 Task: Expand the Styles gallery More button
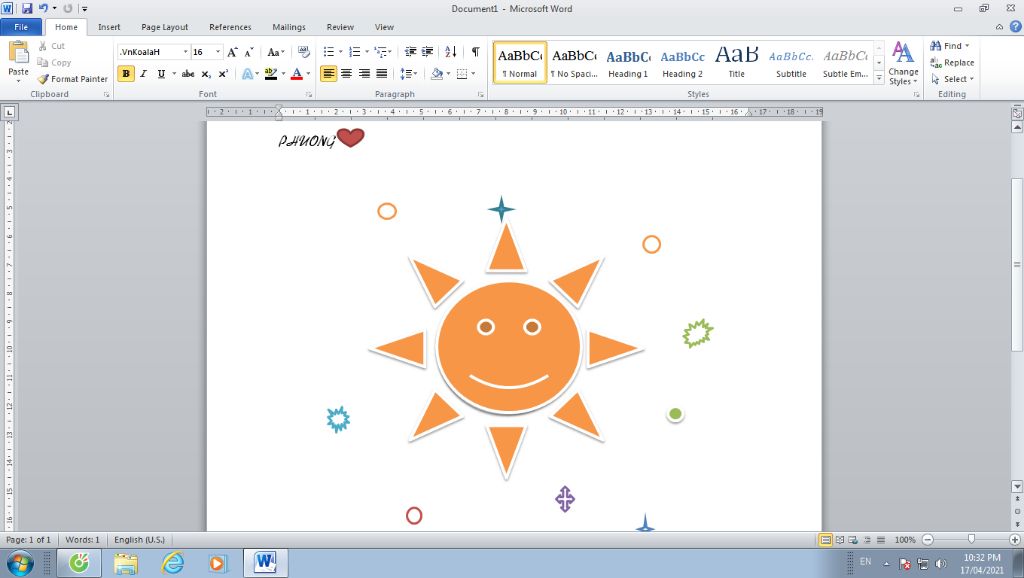pos(879,78)
